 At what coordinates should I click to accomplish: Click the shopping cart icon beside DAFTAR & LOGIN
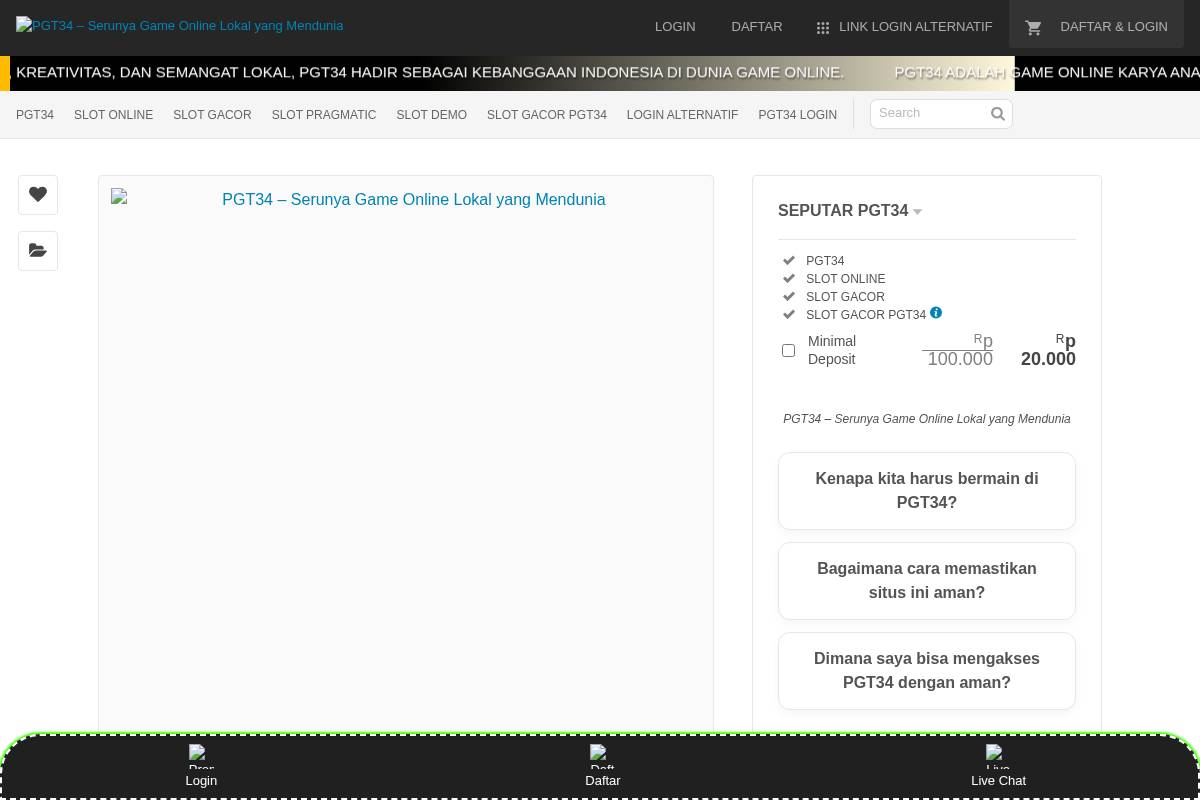click(x=1033, y=27)
